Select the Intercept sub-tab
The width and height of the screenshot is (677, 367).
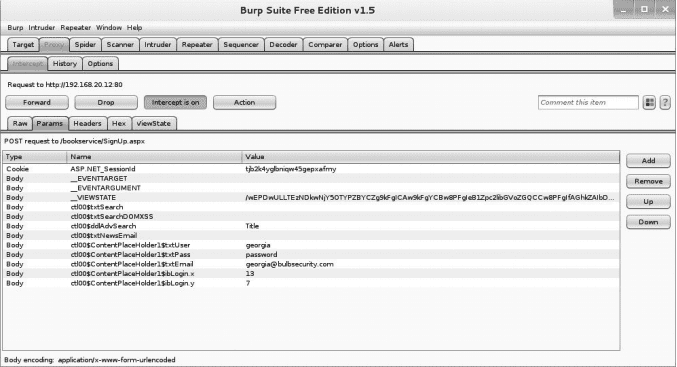pos(27,63)
